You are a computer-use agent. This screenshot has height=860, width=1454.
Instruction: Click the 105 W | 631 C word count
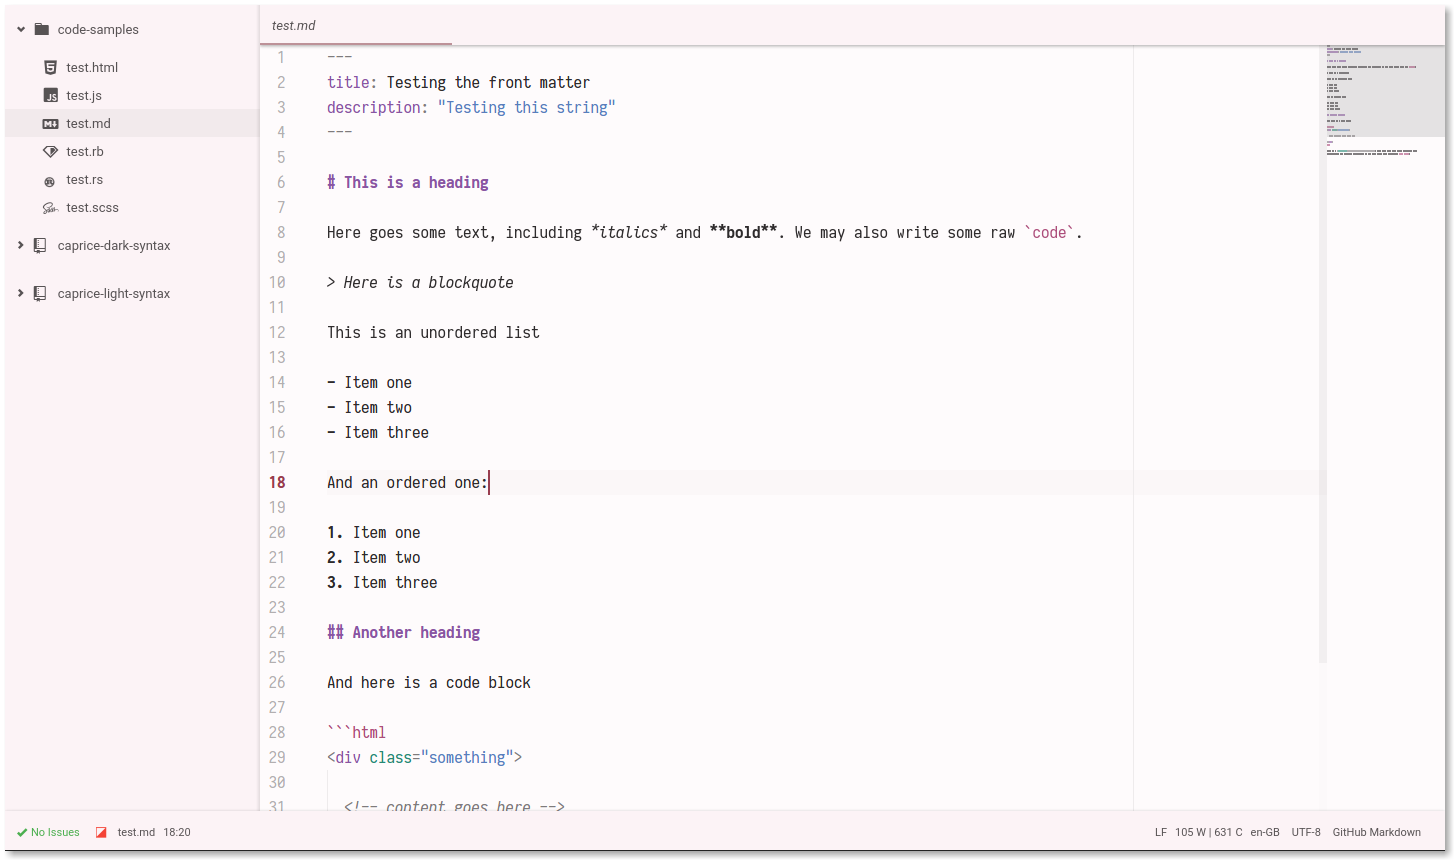point(1209,832)
